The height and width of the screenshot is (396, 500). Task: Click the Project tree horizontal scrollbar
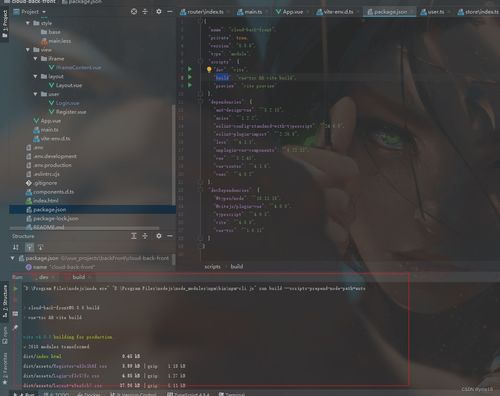point(84,228)
